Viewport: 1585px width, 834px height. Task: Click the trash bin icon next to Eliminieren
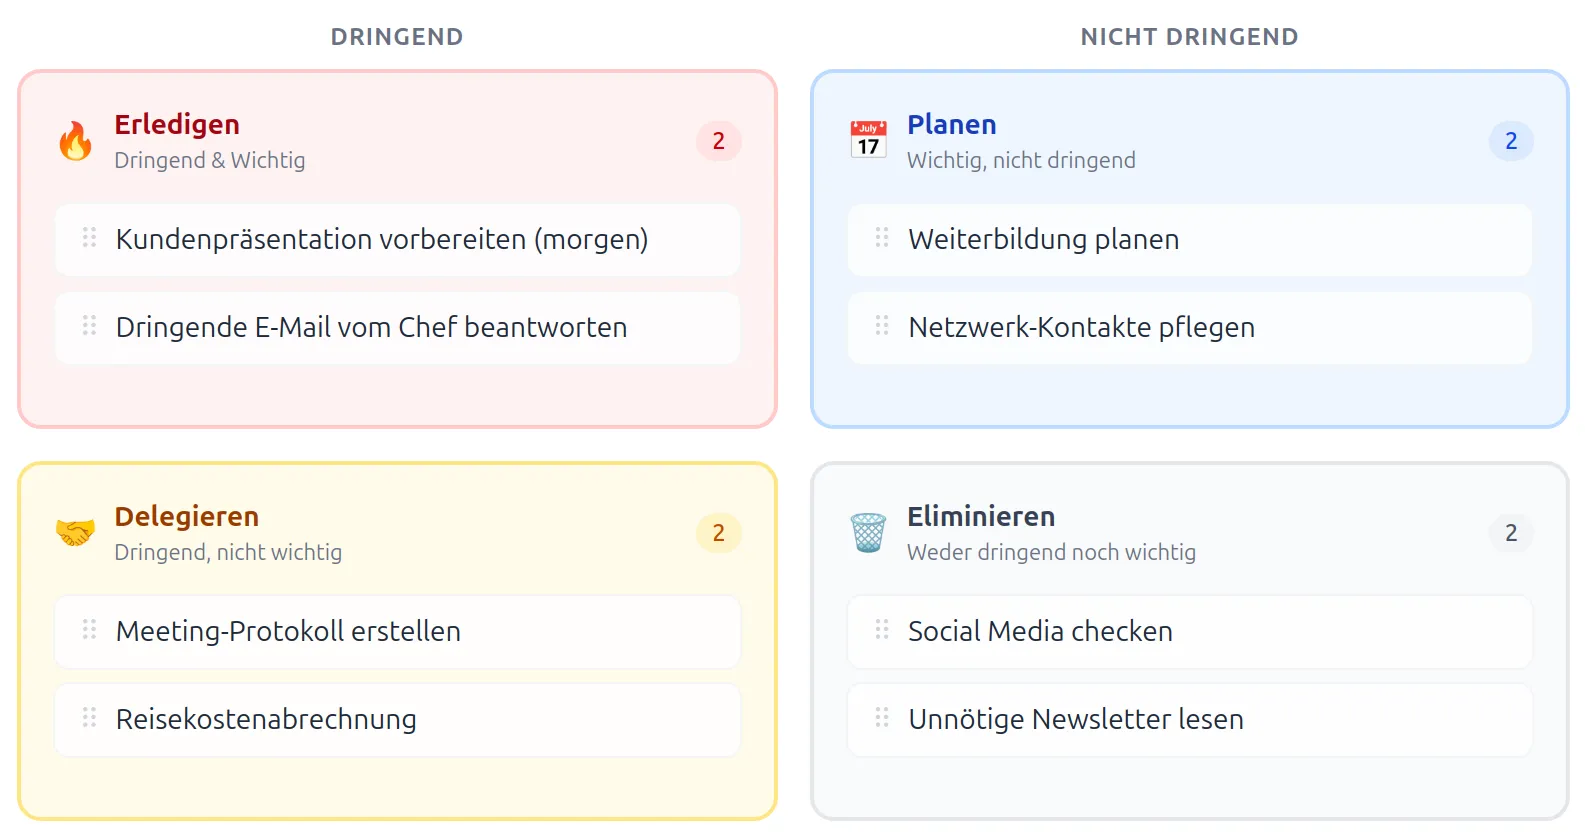pyautogui.click(x=868, y=532)
